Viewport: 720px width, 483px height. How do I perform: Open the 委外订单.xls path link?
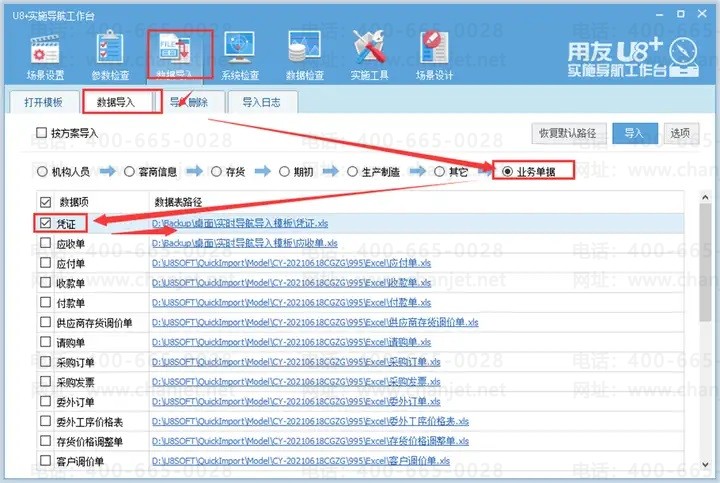coord(296,401)
